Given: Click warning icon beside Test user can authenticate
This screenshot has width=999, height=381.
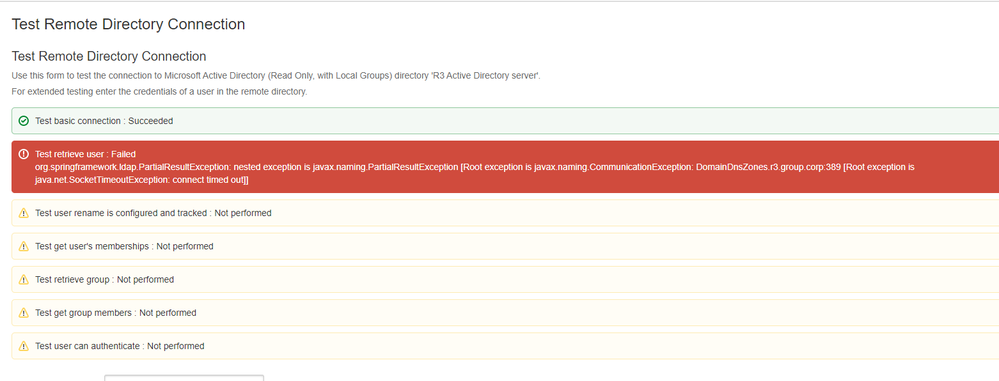Looking at the screenshot, I should click(x=24, y=346).
